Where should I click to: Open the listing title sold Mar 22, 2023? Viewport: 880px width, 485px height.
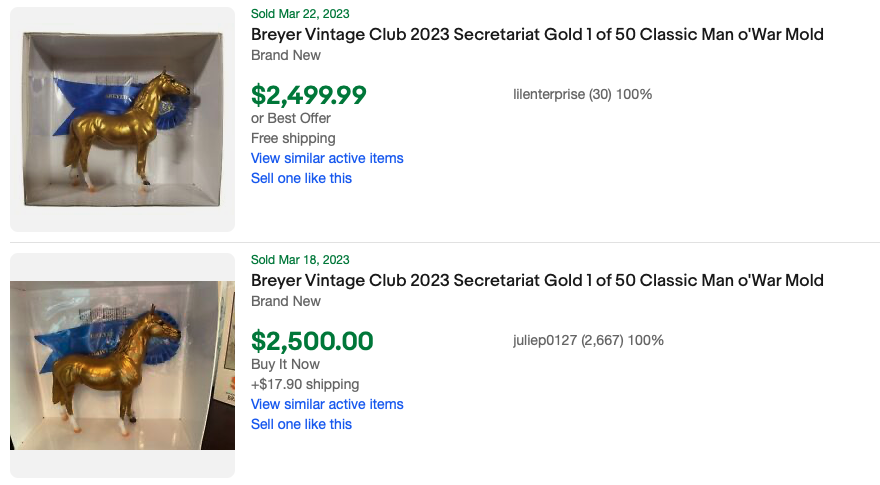[x=537, y=35]
